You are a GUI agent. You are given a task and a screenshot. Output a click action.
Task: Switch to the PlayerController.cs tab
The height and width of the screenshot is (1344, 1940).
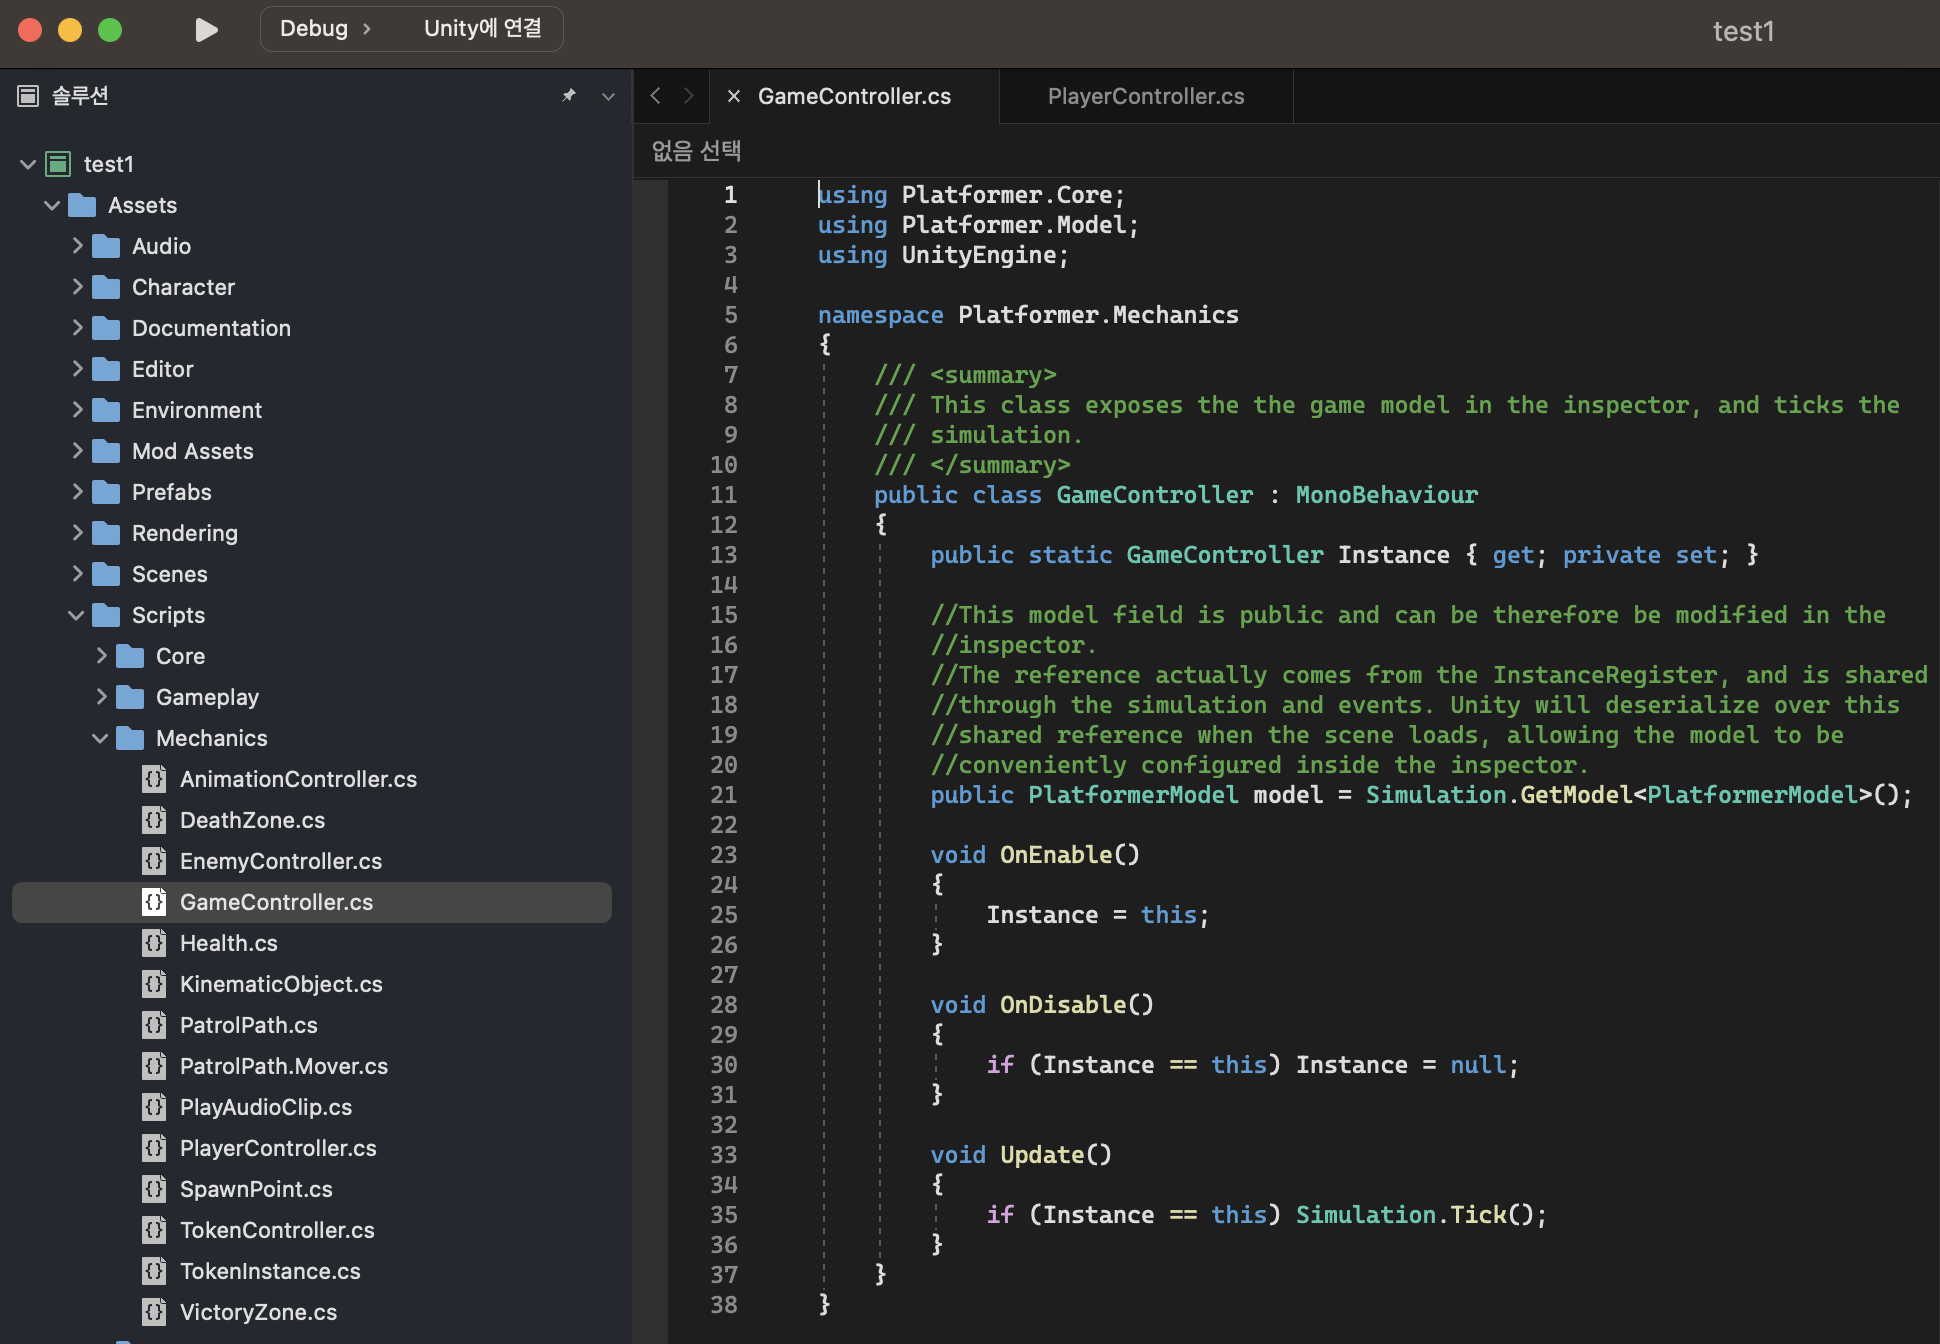[x=1145, y=96]
